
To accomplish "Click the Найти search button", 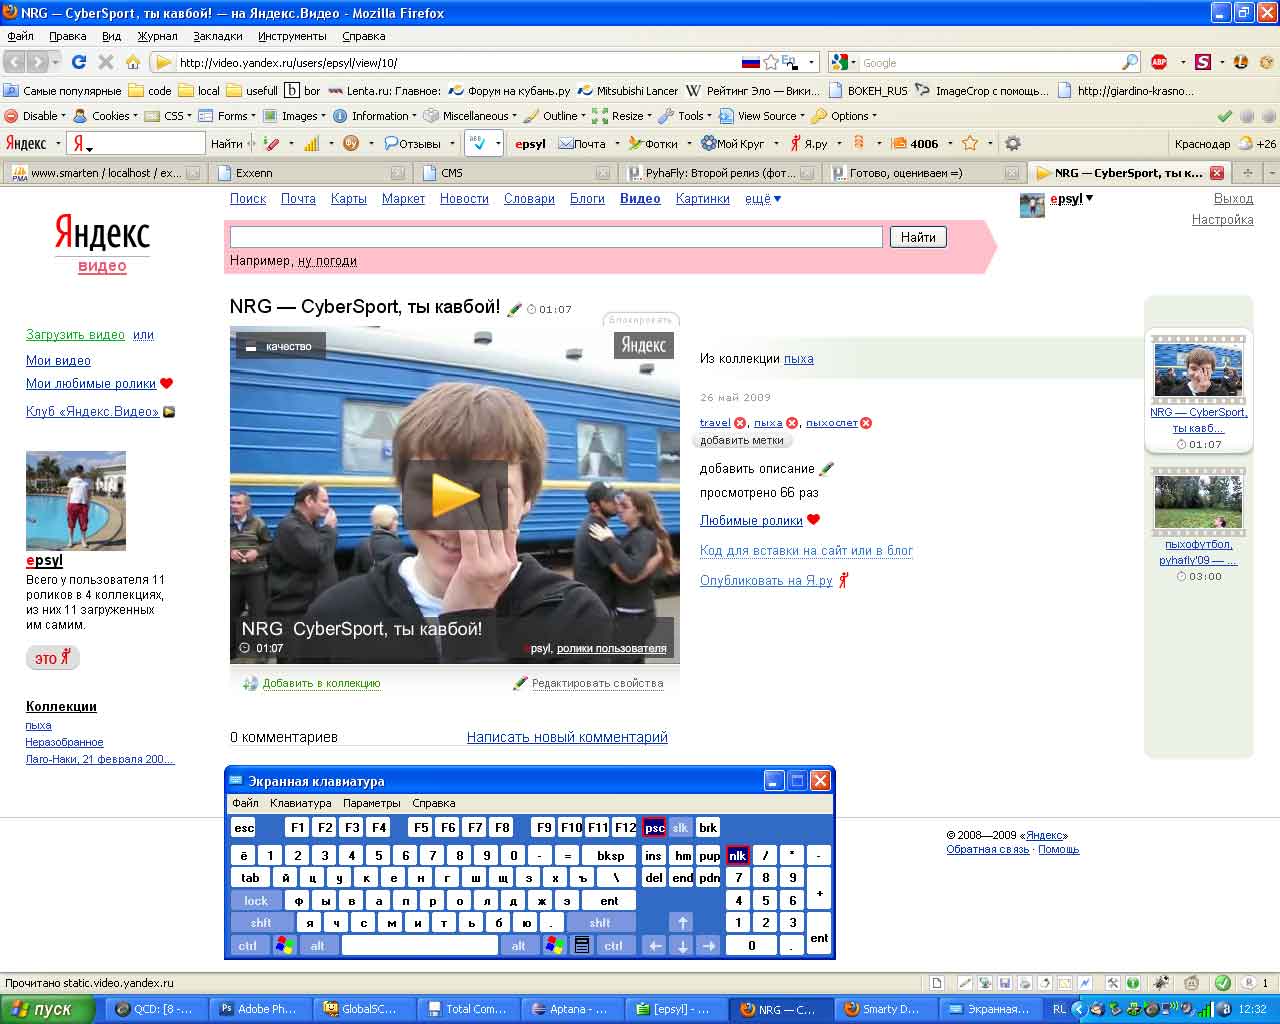I will coord(917,237).
